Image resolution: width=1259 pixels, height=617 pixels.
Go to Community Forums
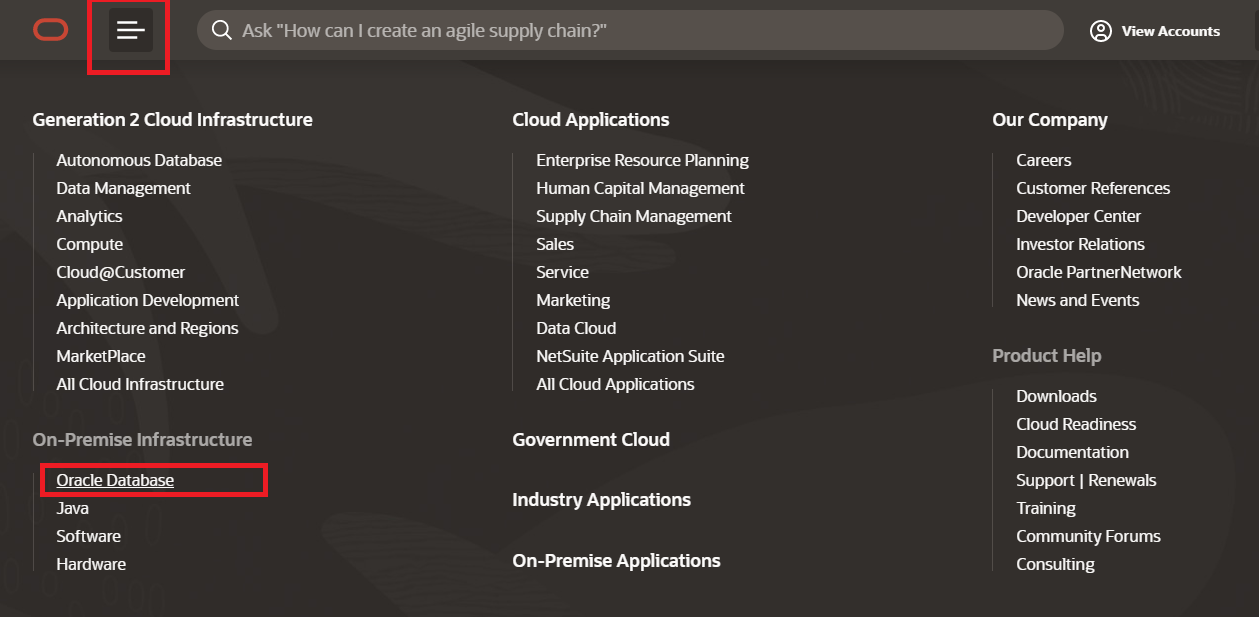1088,536
